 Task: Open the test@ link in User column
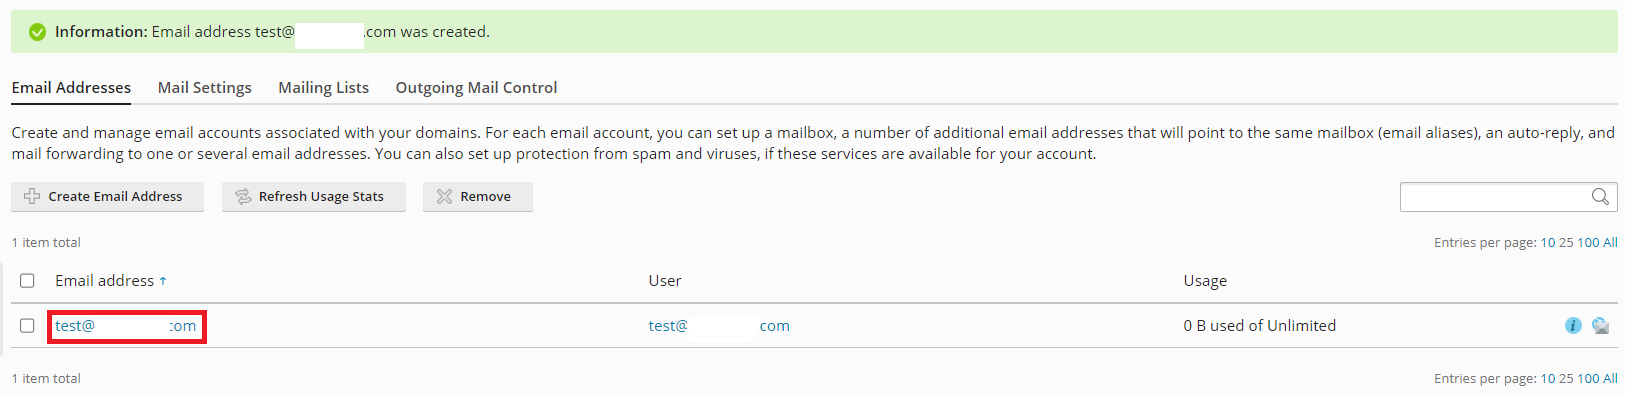click(x=719, y=326)
